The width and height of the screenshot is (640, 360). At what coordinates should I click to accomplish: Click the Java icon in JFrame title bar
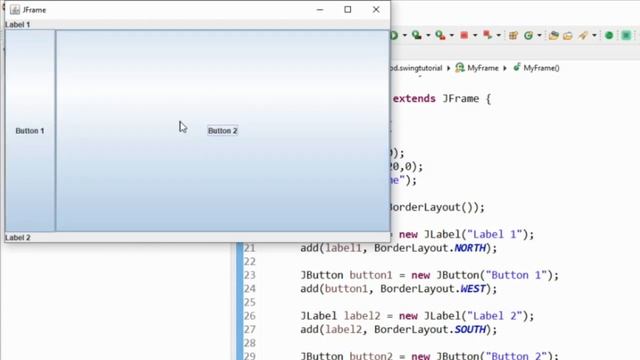click(x=15, y=9)
